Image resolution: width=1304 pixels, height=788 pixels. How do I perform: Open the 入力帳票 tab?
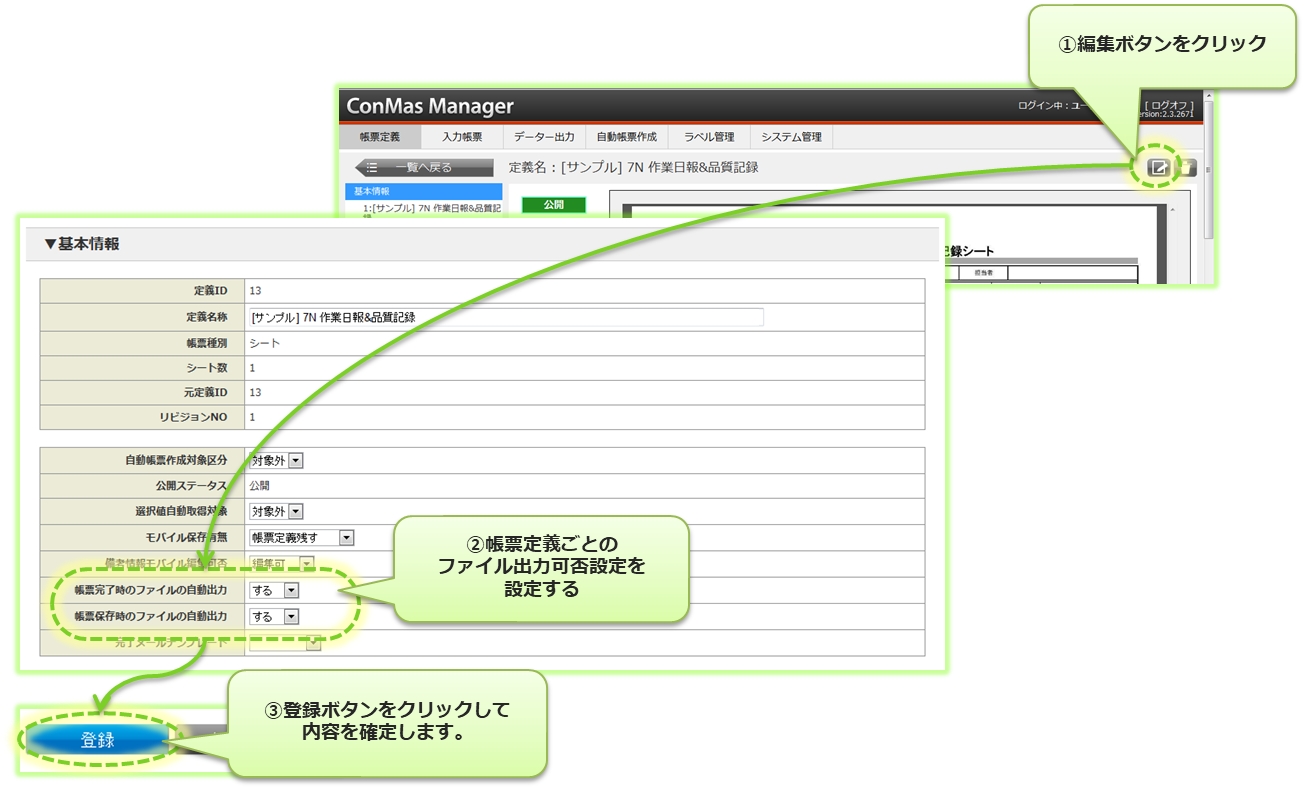pos(461,137)
